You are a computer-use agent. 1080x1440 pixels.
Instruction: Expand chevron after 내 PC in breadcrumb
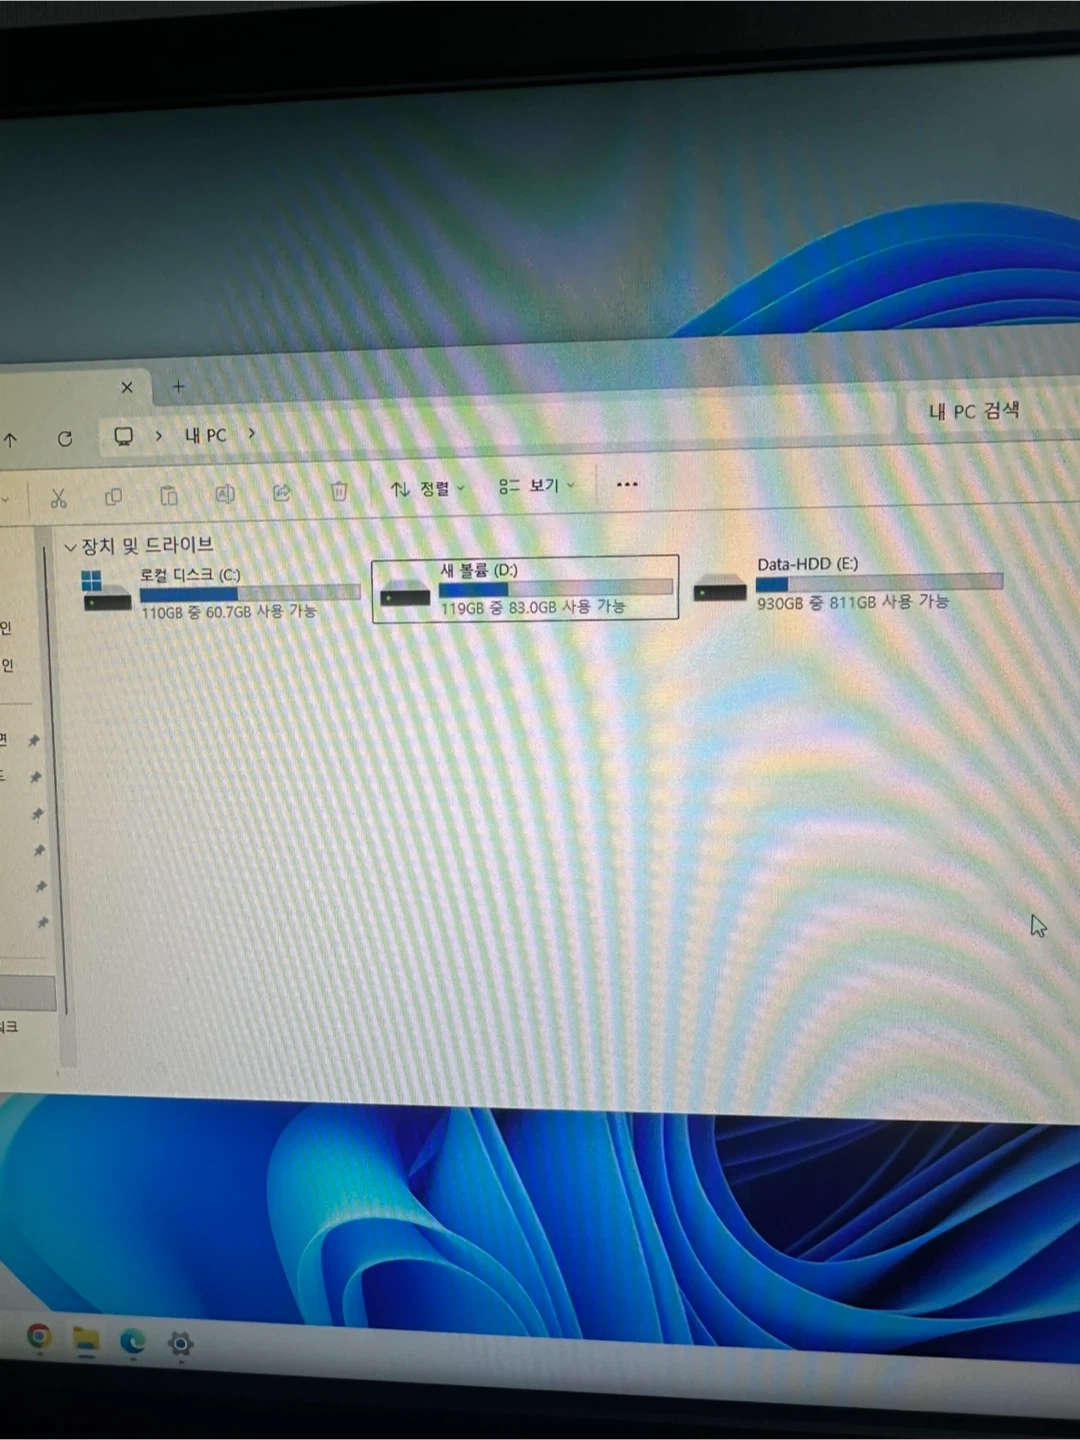252,434
